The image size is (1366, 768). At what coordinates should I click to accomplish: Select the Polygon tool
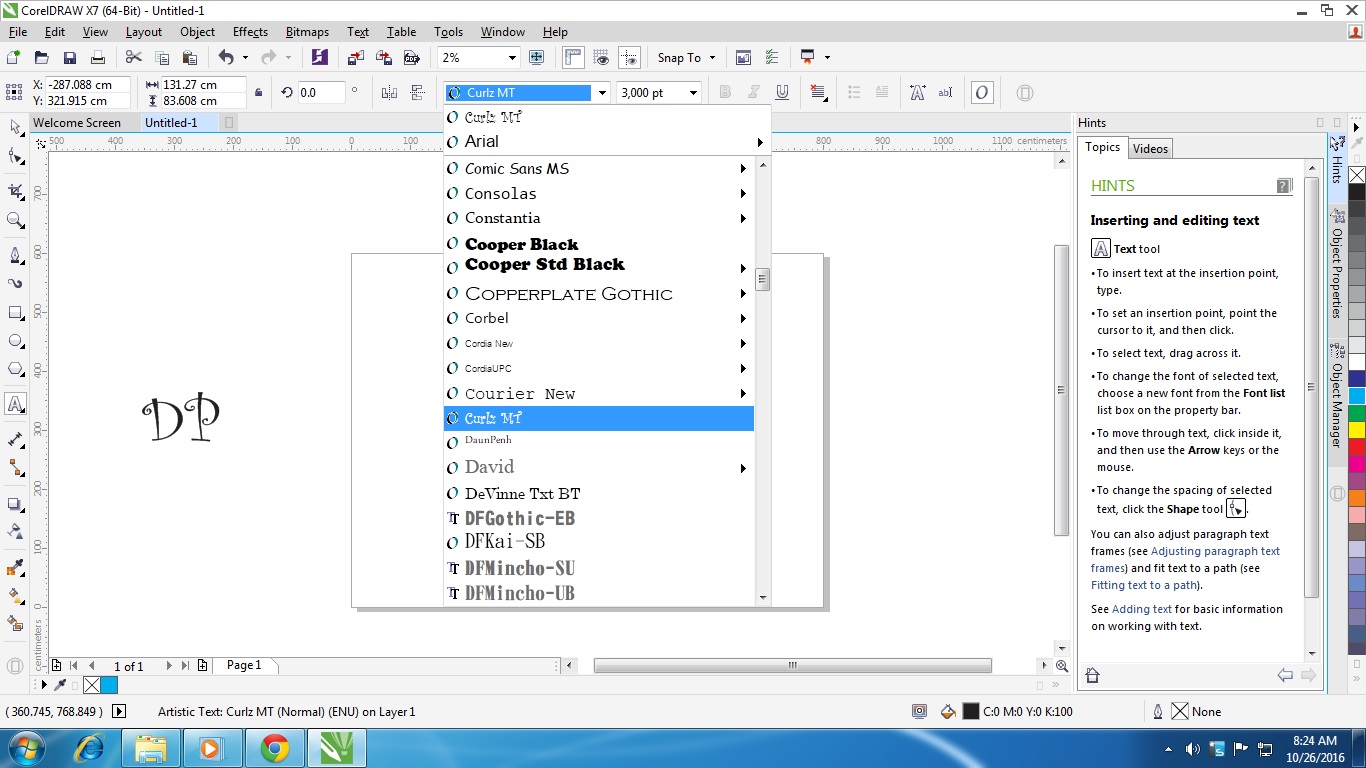[15, 370]
